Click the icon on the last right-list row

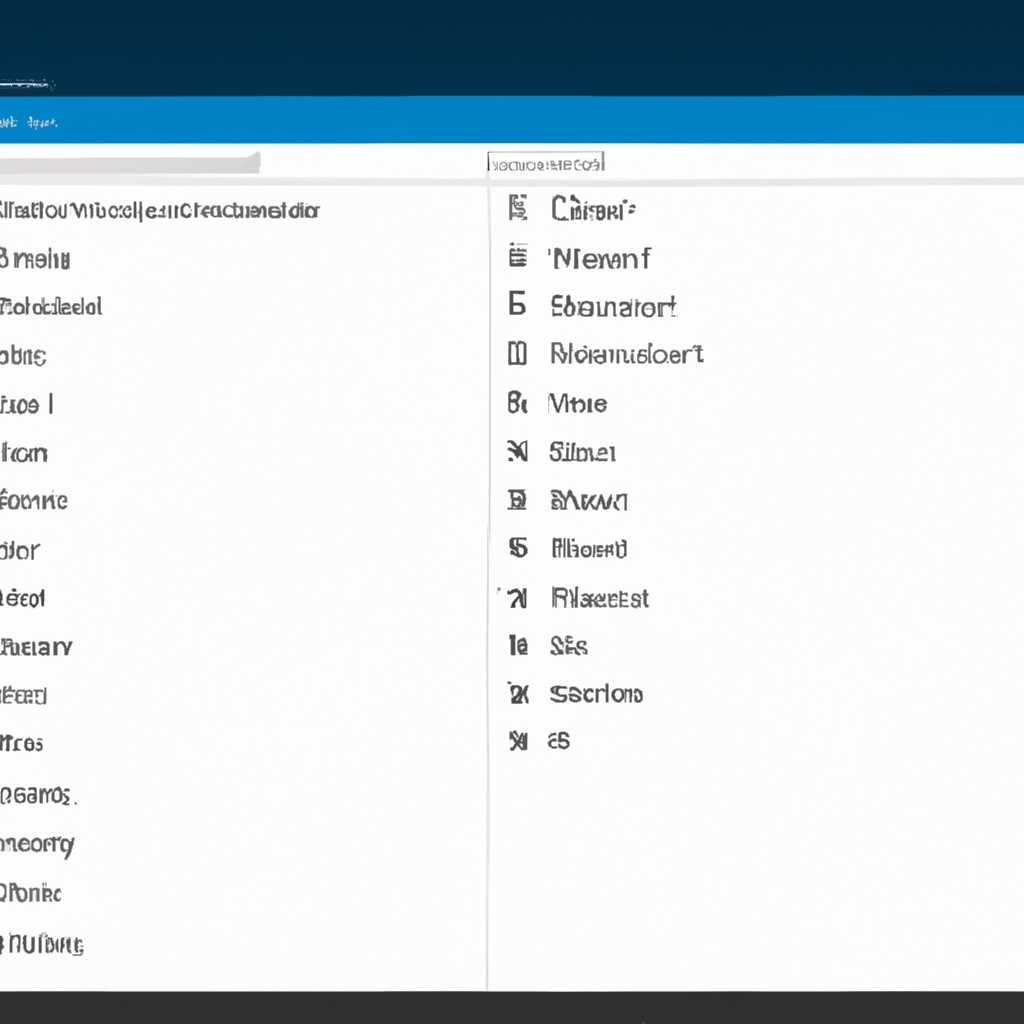point(518,741)
